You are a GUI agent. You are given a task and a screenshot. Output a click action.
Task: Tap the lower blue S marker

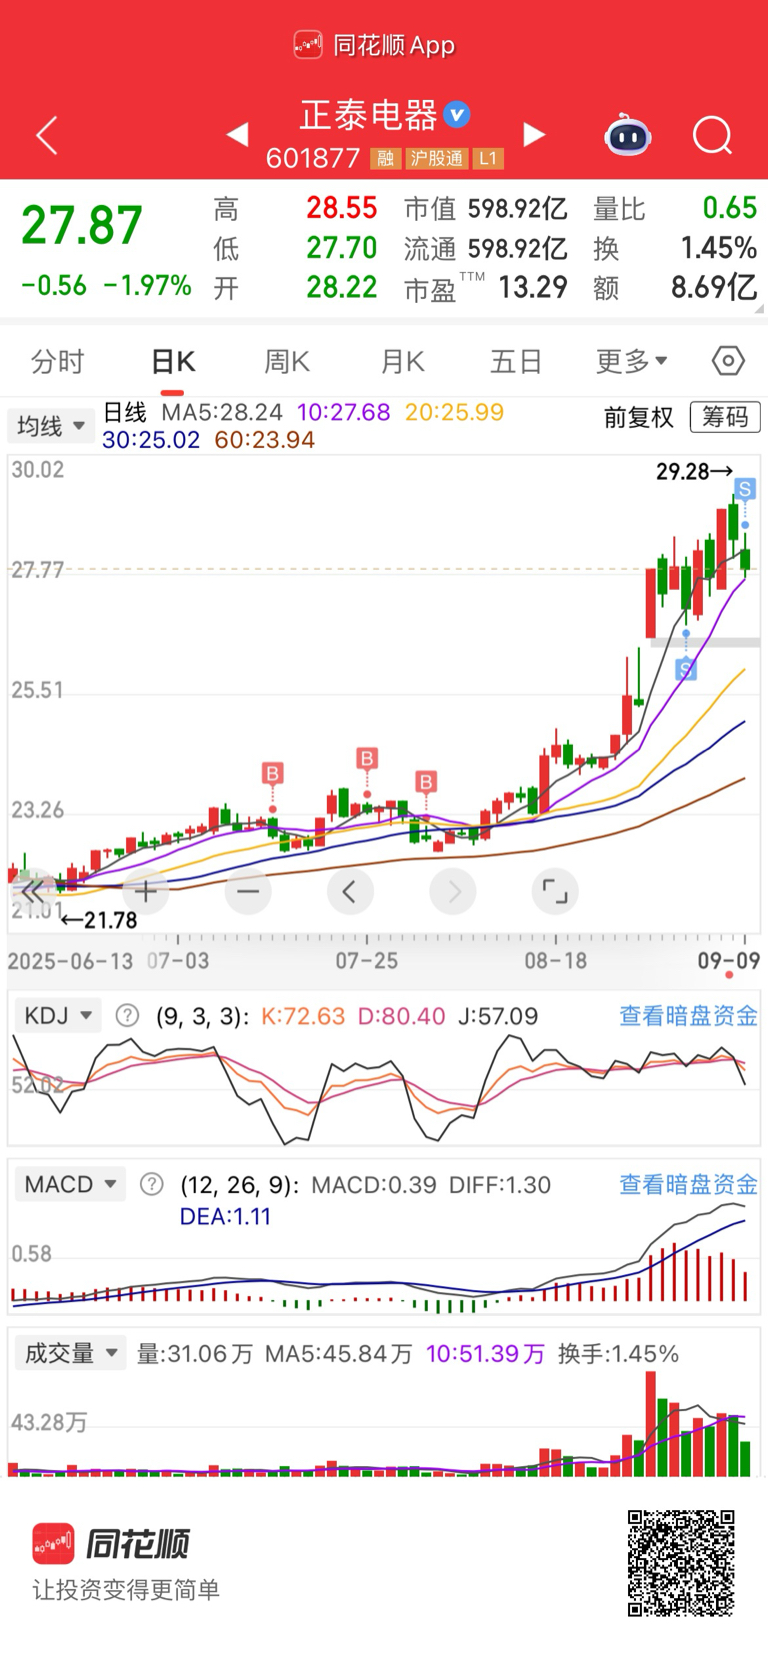[686, 669]
